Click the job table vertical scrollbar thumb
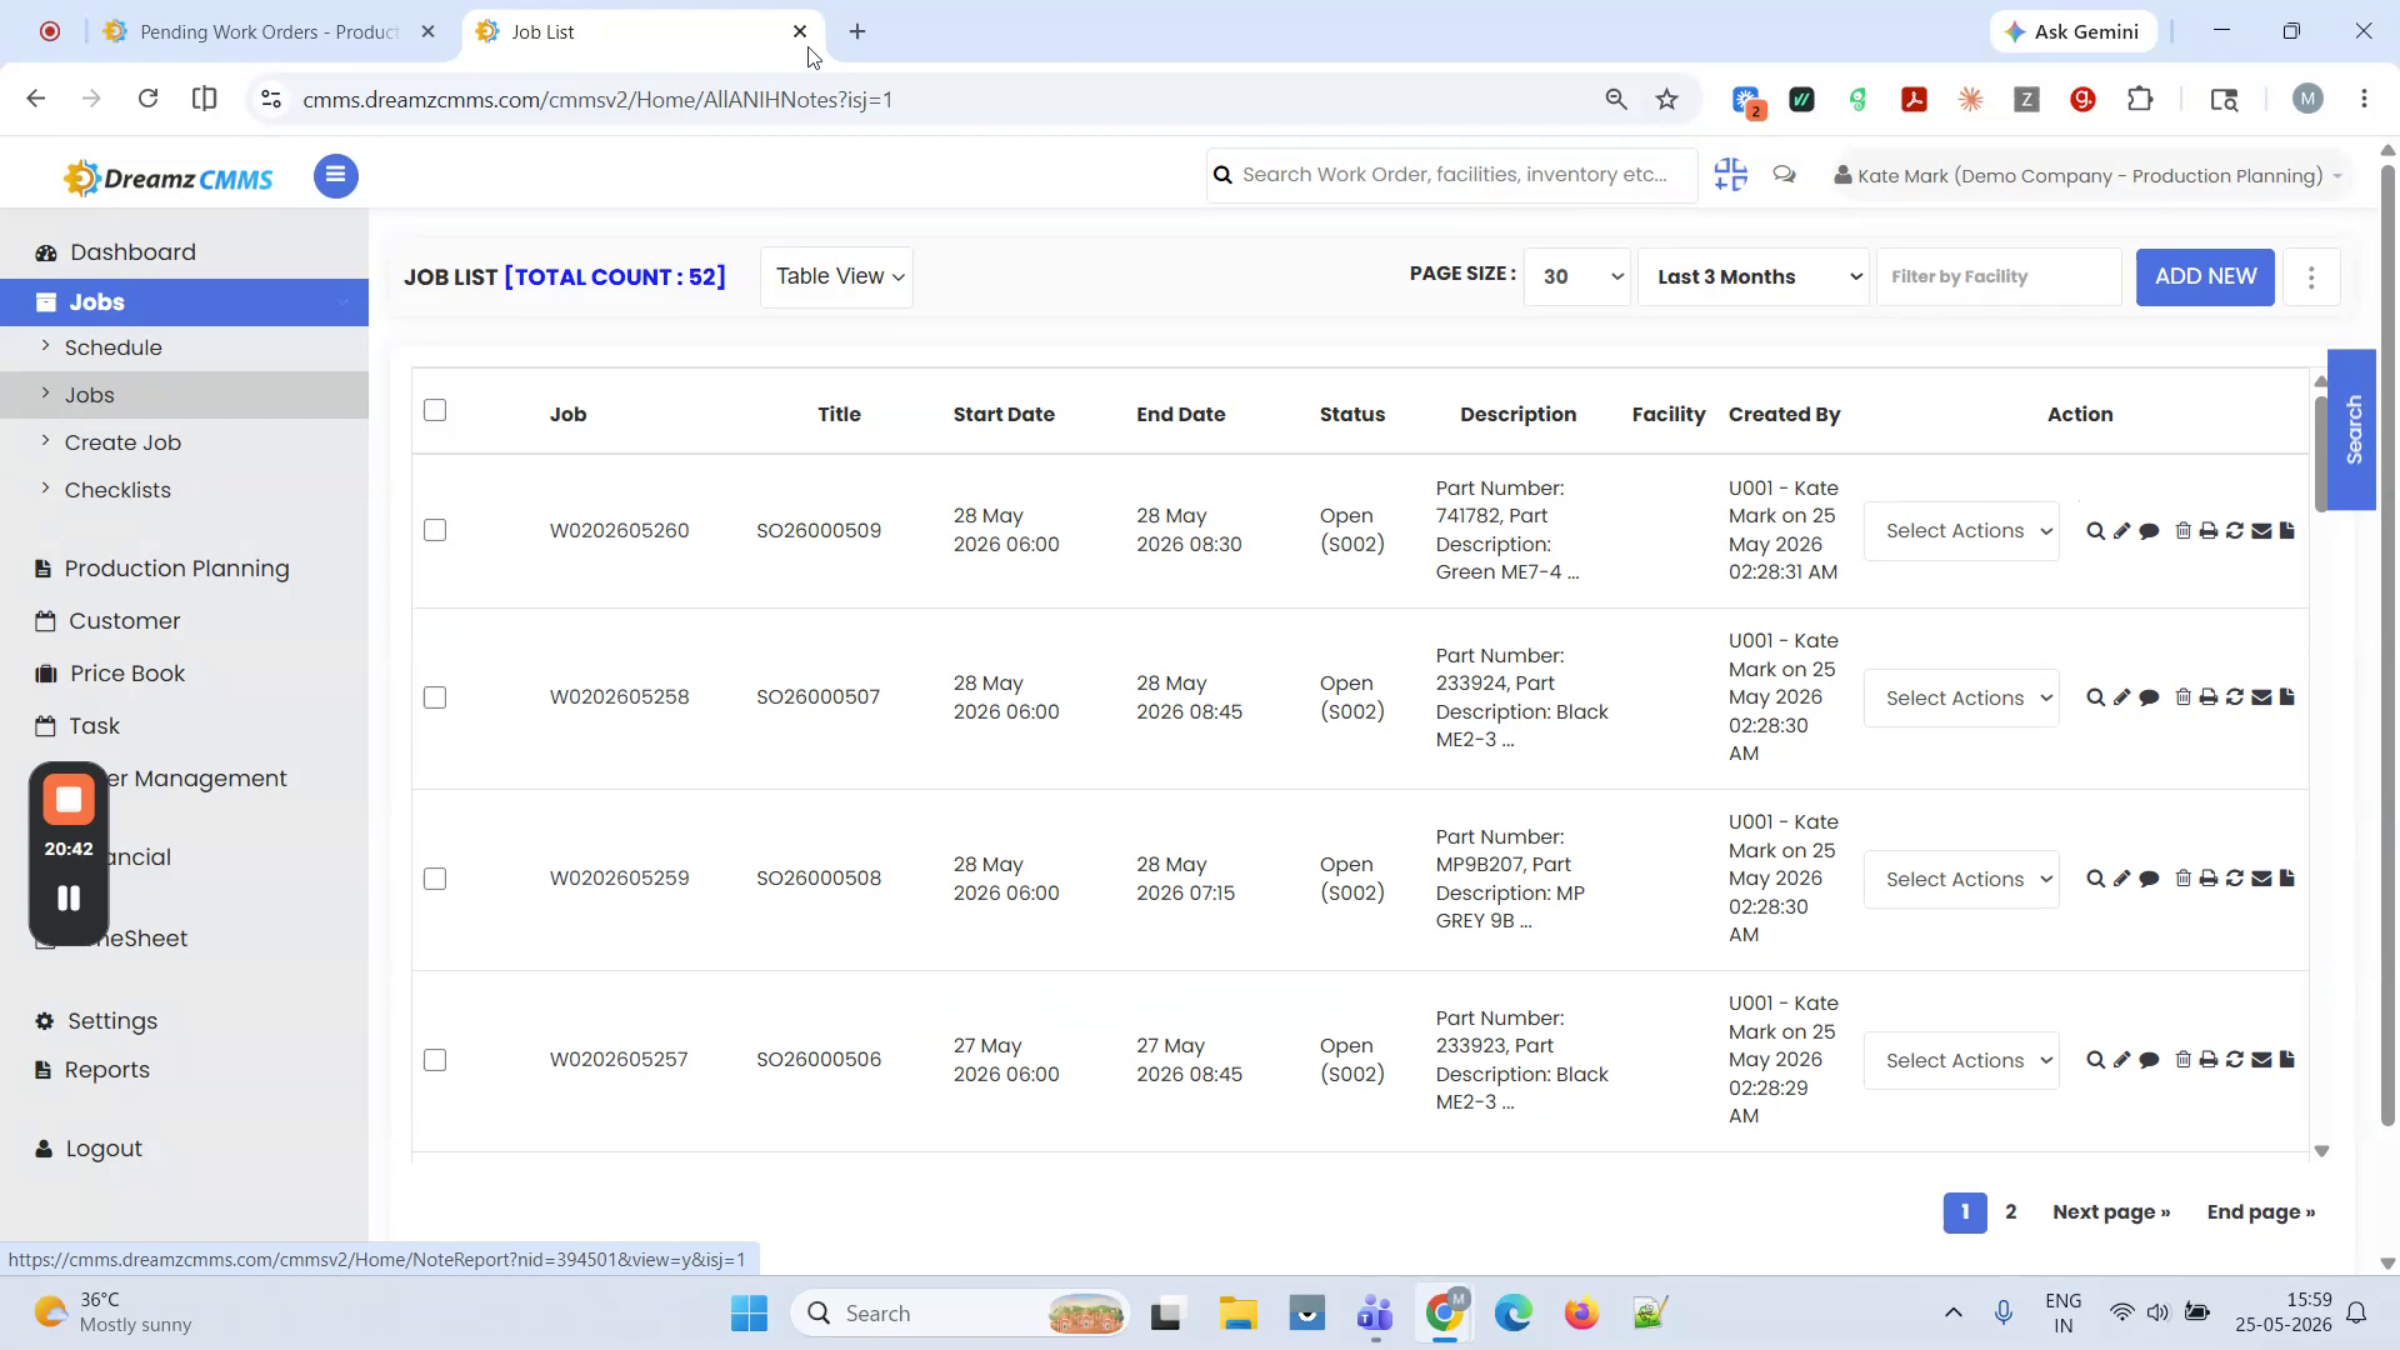This screenshot has width=2400, height=1350. [2320, 454]
